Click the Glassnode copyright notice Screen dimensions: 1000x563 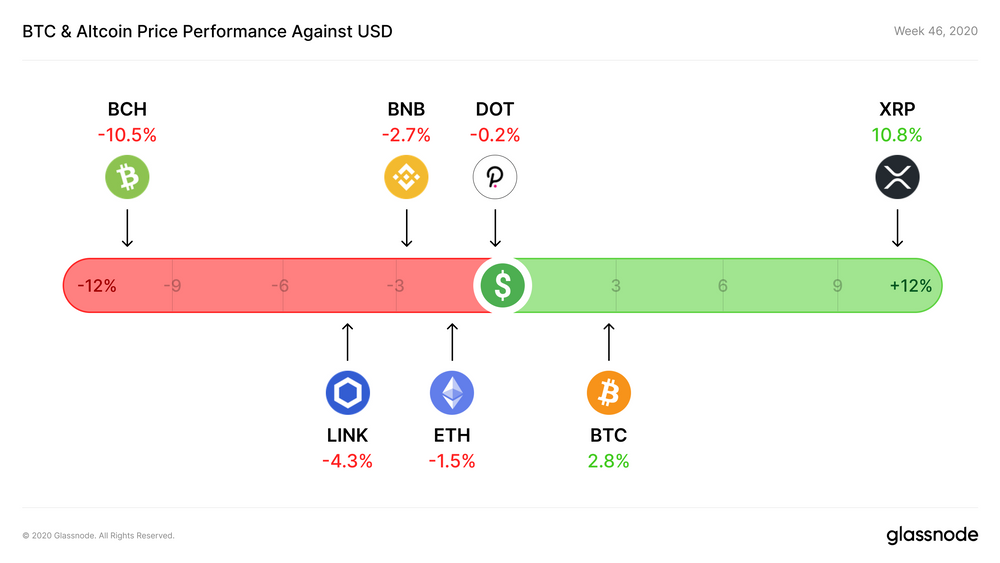tap(98, 536)
